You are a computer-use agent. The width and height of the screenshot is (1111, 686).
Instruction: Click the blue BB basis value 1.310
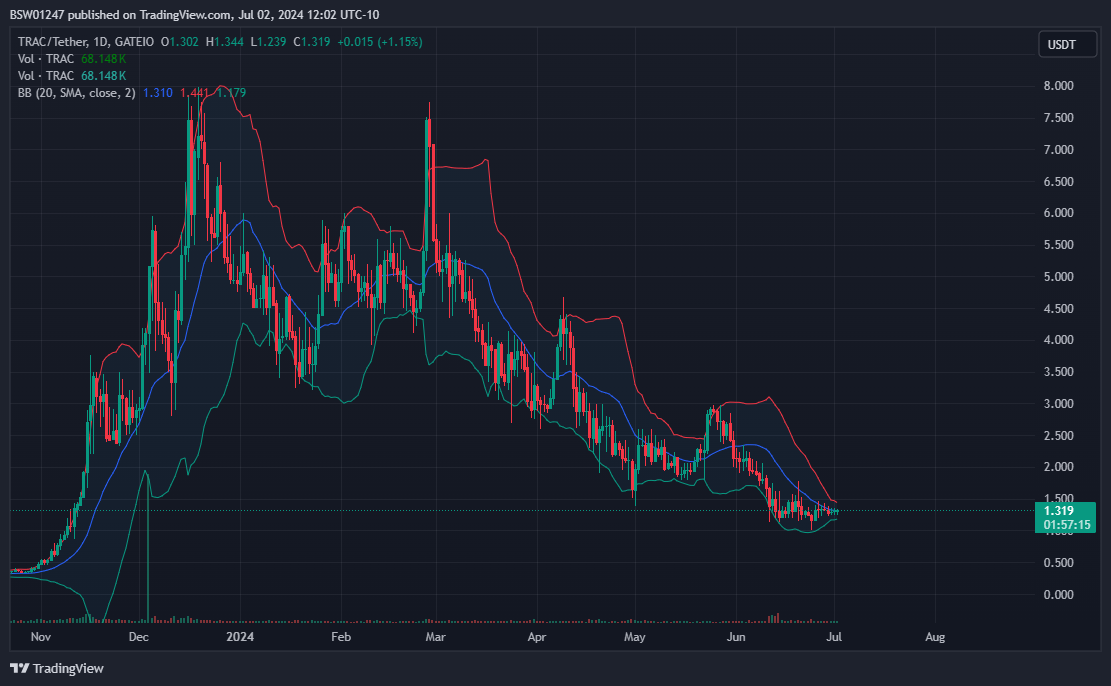(x=157, y=93)
